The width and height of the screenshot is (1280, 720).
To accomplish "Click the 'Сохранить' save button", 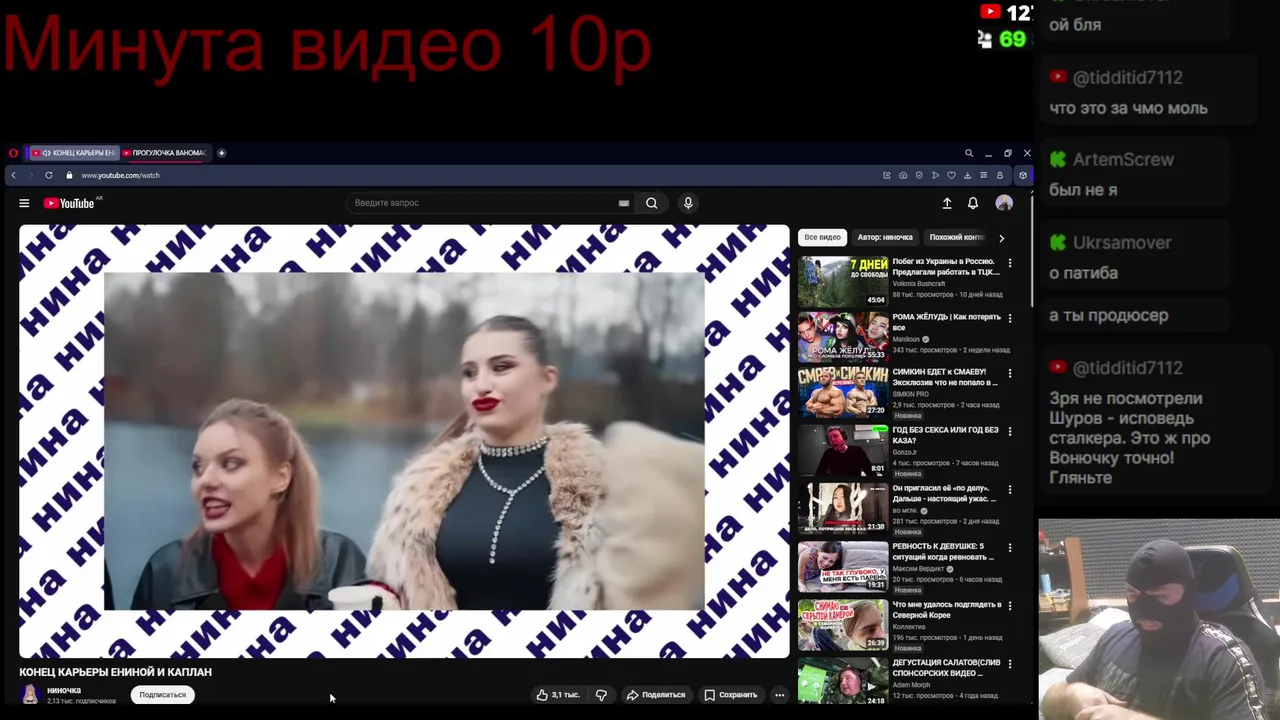I will (x=730, y=695).
